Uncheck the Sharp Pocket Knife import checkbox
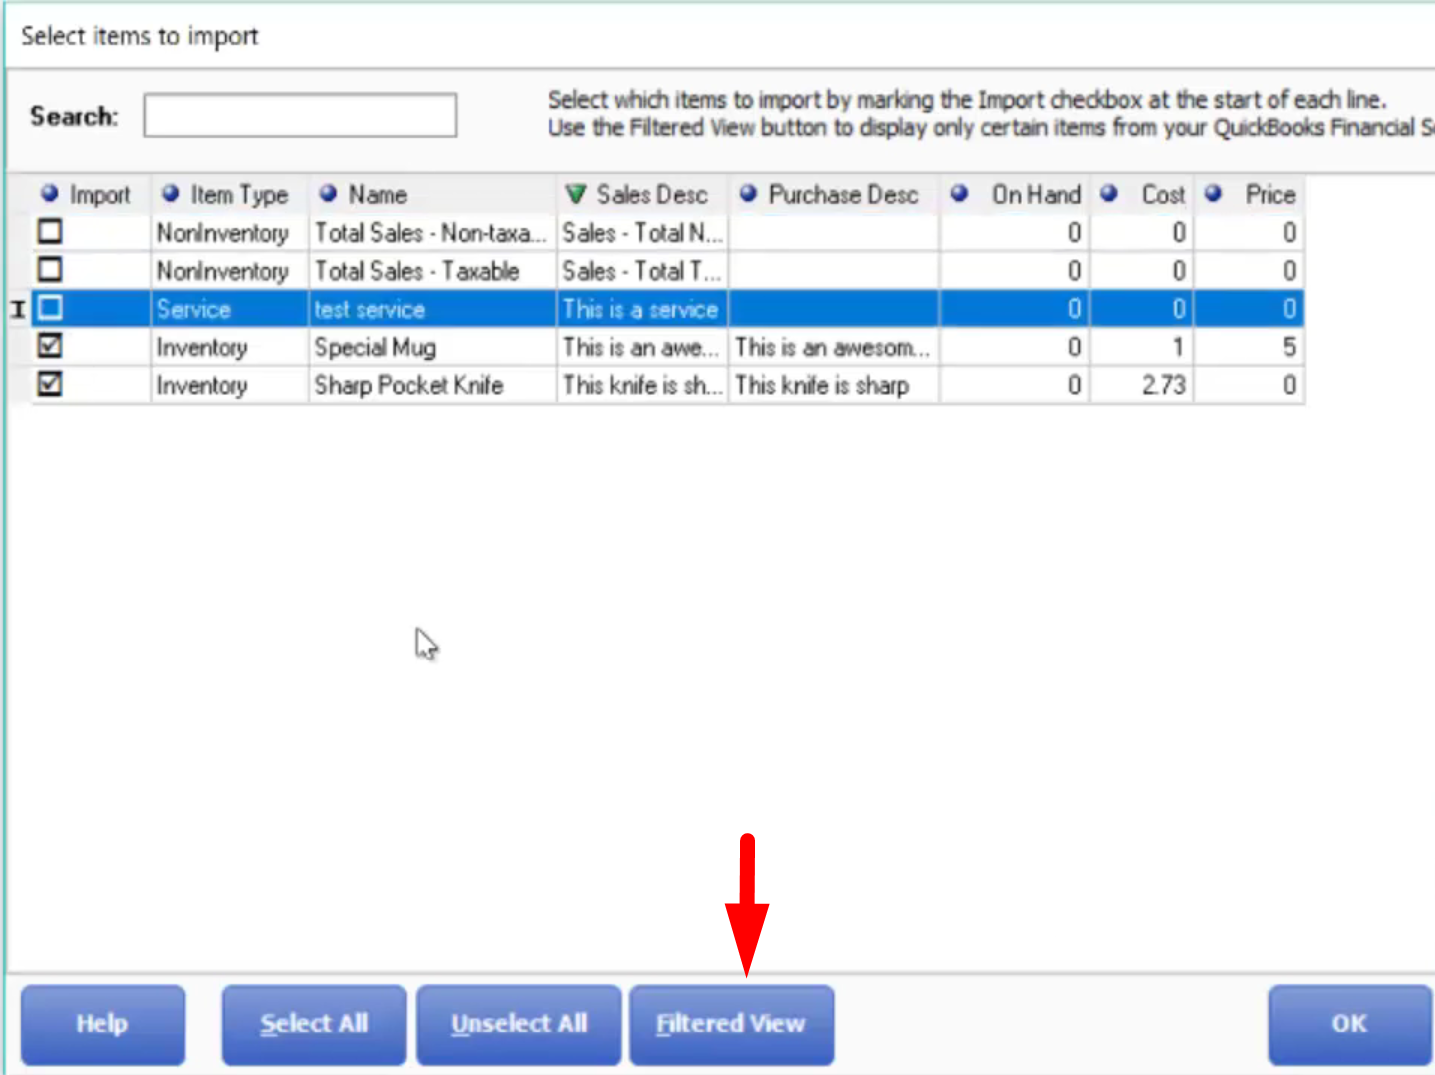Image resolution: width=1435 pixels, height=1075 pixels. (x=50, y=384)
